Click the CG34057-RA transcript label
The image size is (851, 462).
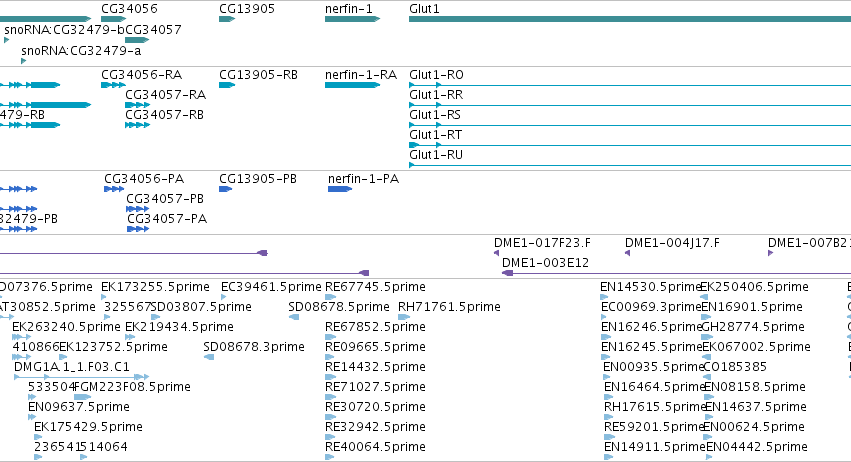(x=166, y=95)
